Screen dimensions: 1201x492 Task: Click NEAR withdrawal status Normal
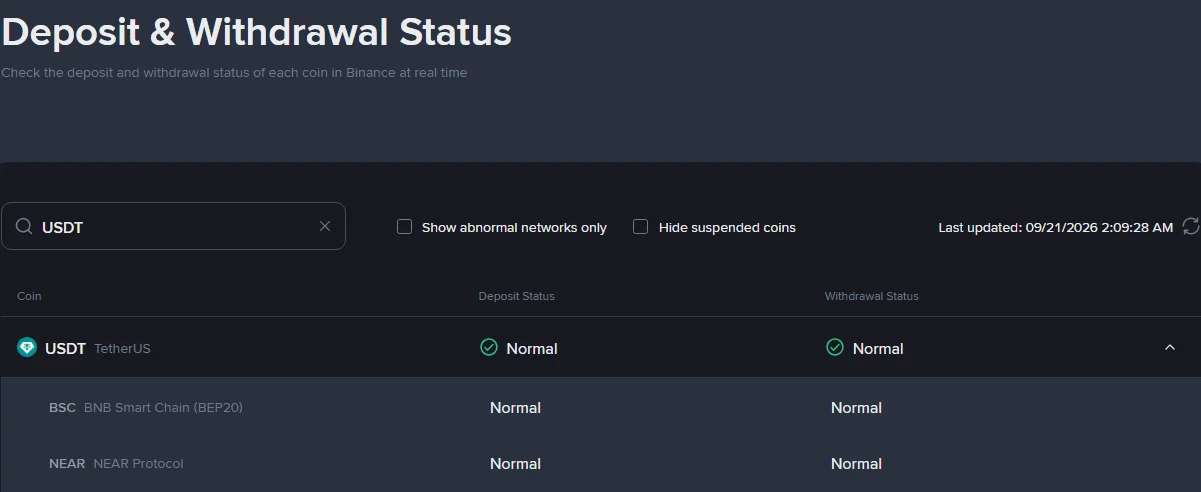click(856, 463)
